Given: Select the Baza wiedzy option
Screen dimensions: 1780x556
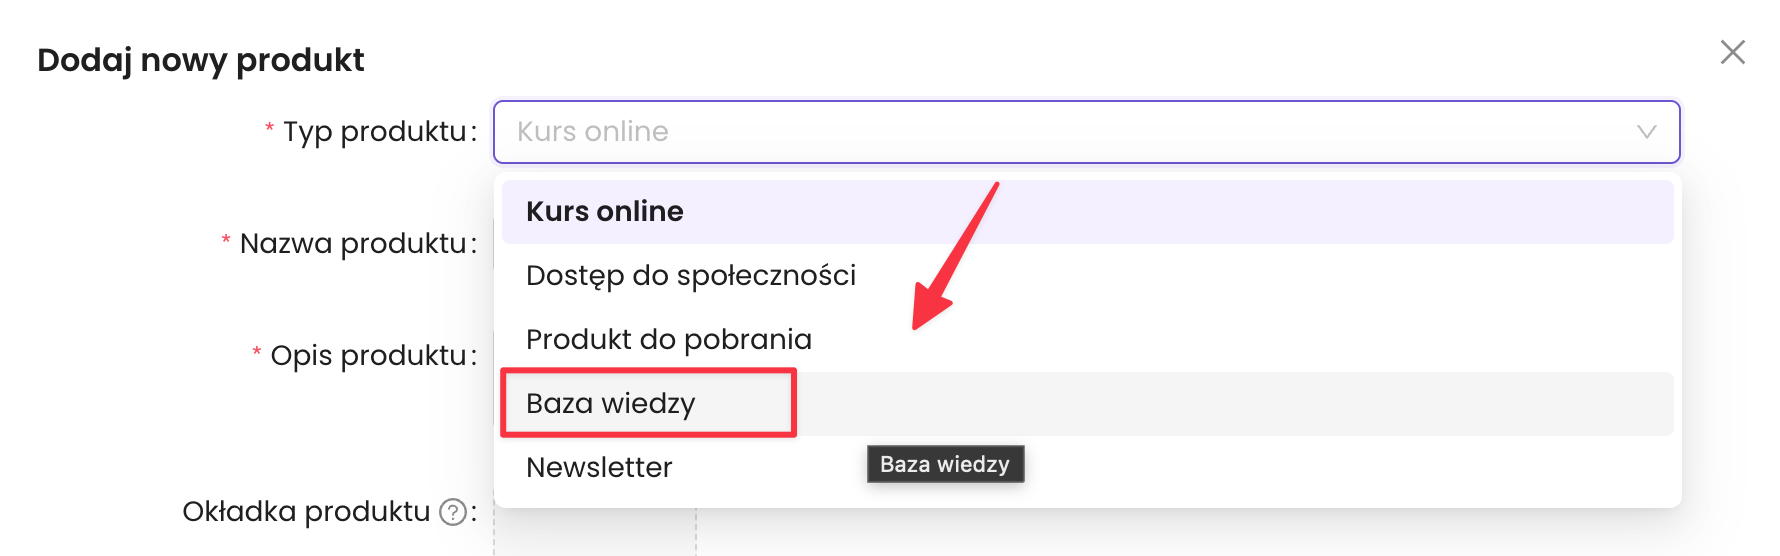Looking at the screenshot, I should pos(611,404).
